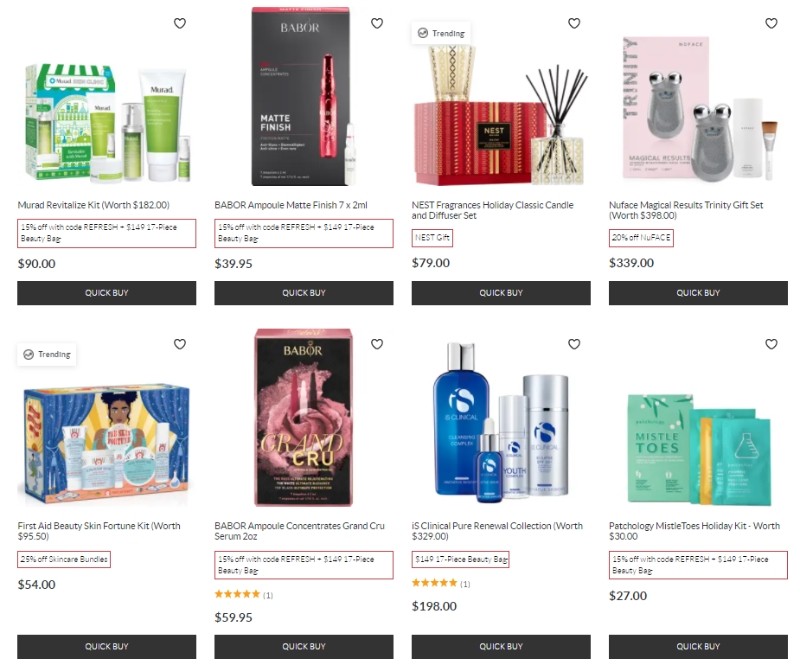Quick buy the First Aid Beauty kit
800x665 pixels.
[107, 647]
